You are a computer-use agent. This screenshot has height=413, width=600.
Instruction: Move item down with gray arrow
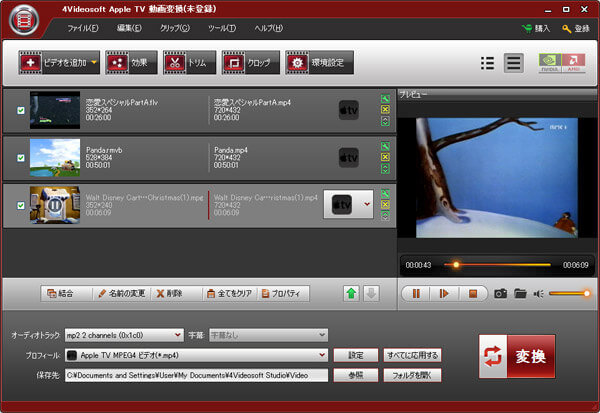pyautogui.click(x=371, y=294)
